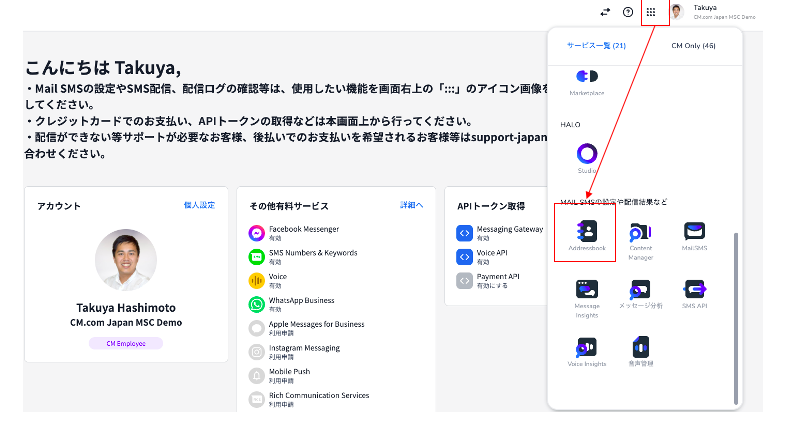Click the Apple Messages for Business icon
Image resolution: width=787 pixels, height=429 pixels.
pyautogui.click(x=256, y=328)
